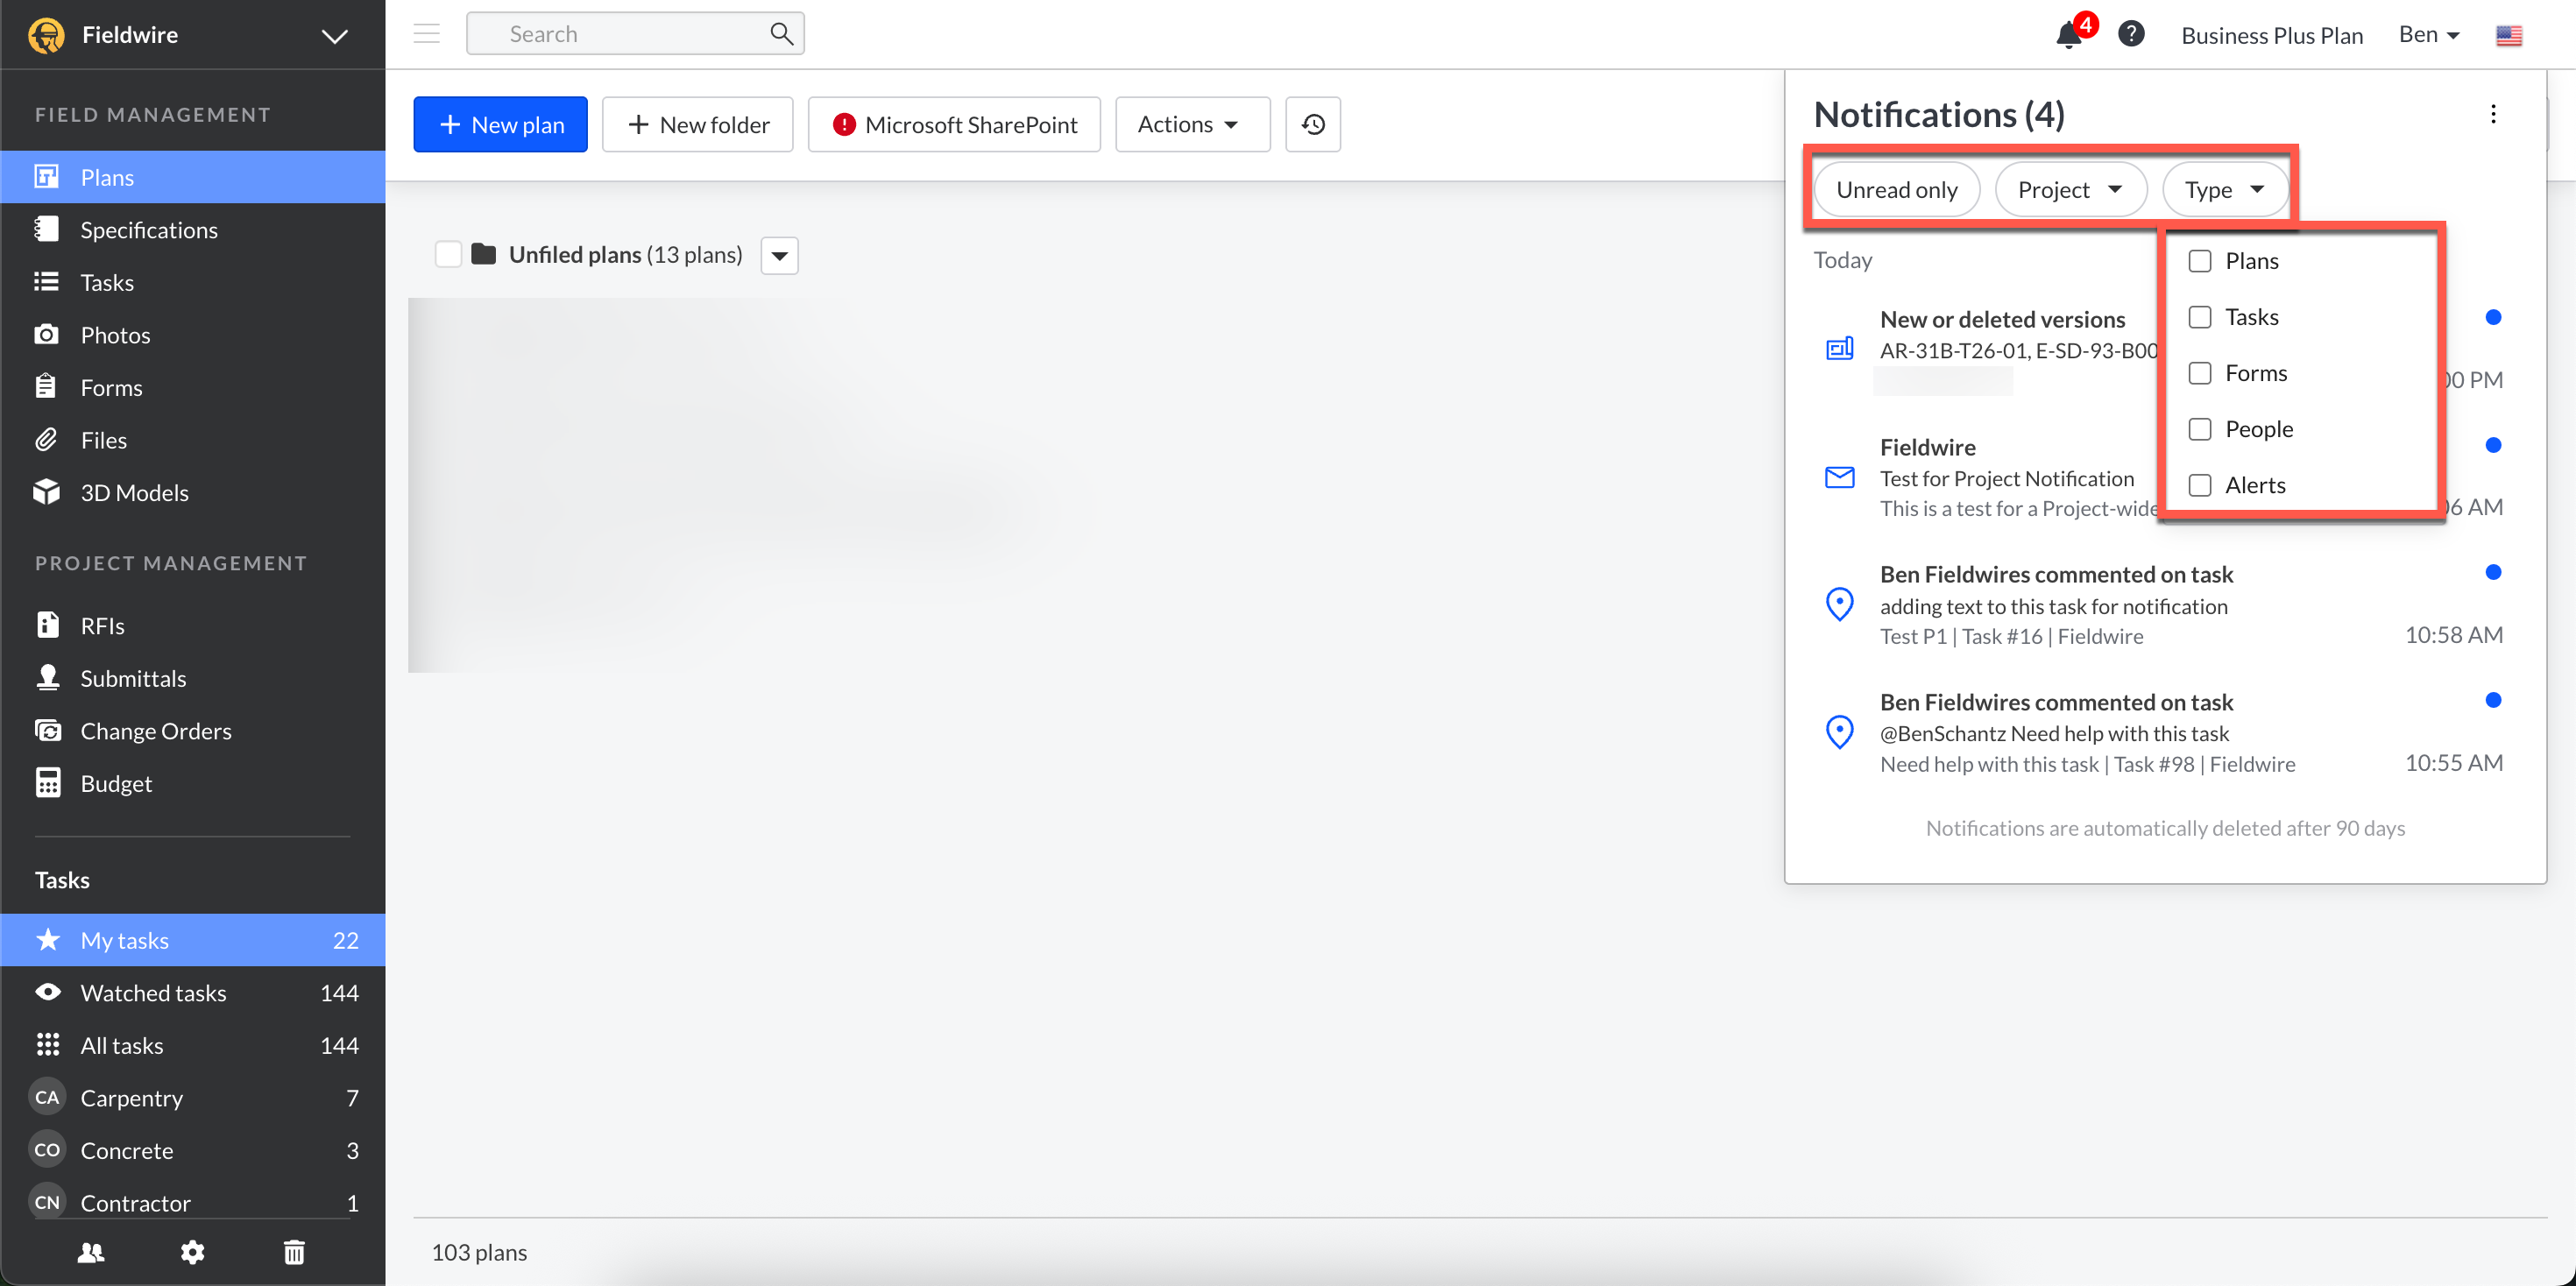Open Submittals in project management
The width and height of the screenshot is (2576, 1286).
pos(133,678)
